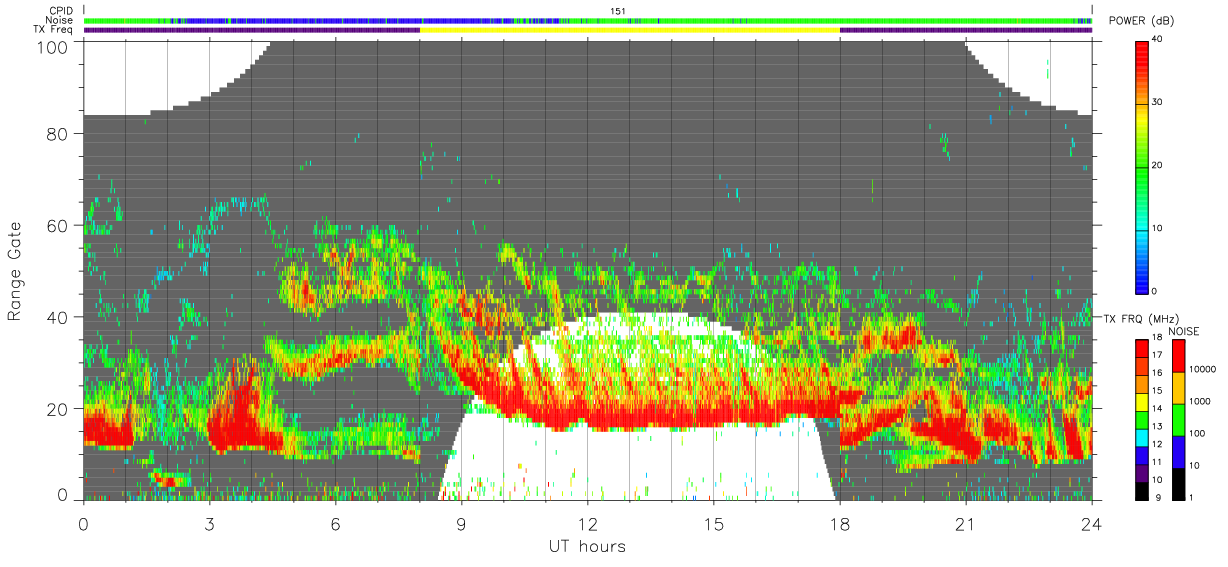Viewport: 1228px width, 567px height.
Task: Click the TX Freq row label
Action: click(x=54, y=30)
